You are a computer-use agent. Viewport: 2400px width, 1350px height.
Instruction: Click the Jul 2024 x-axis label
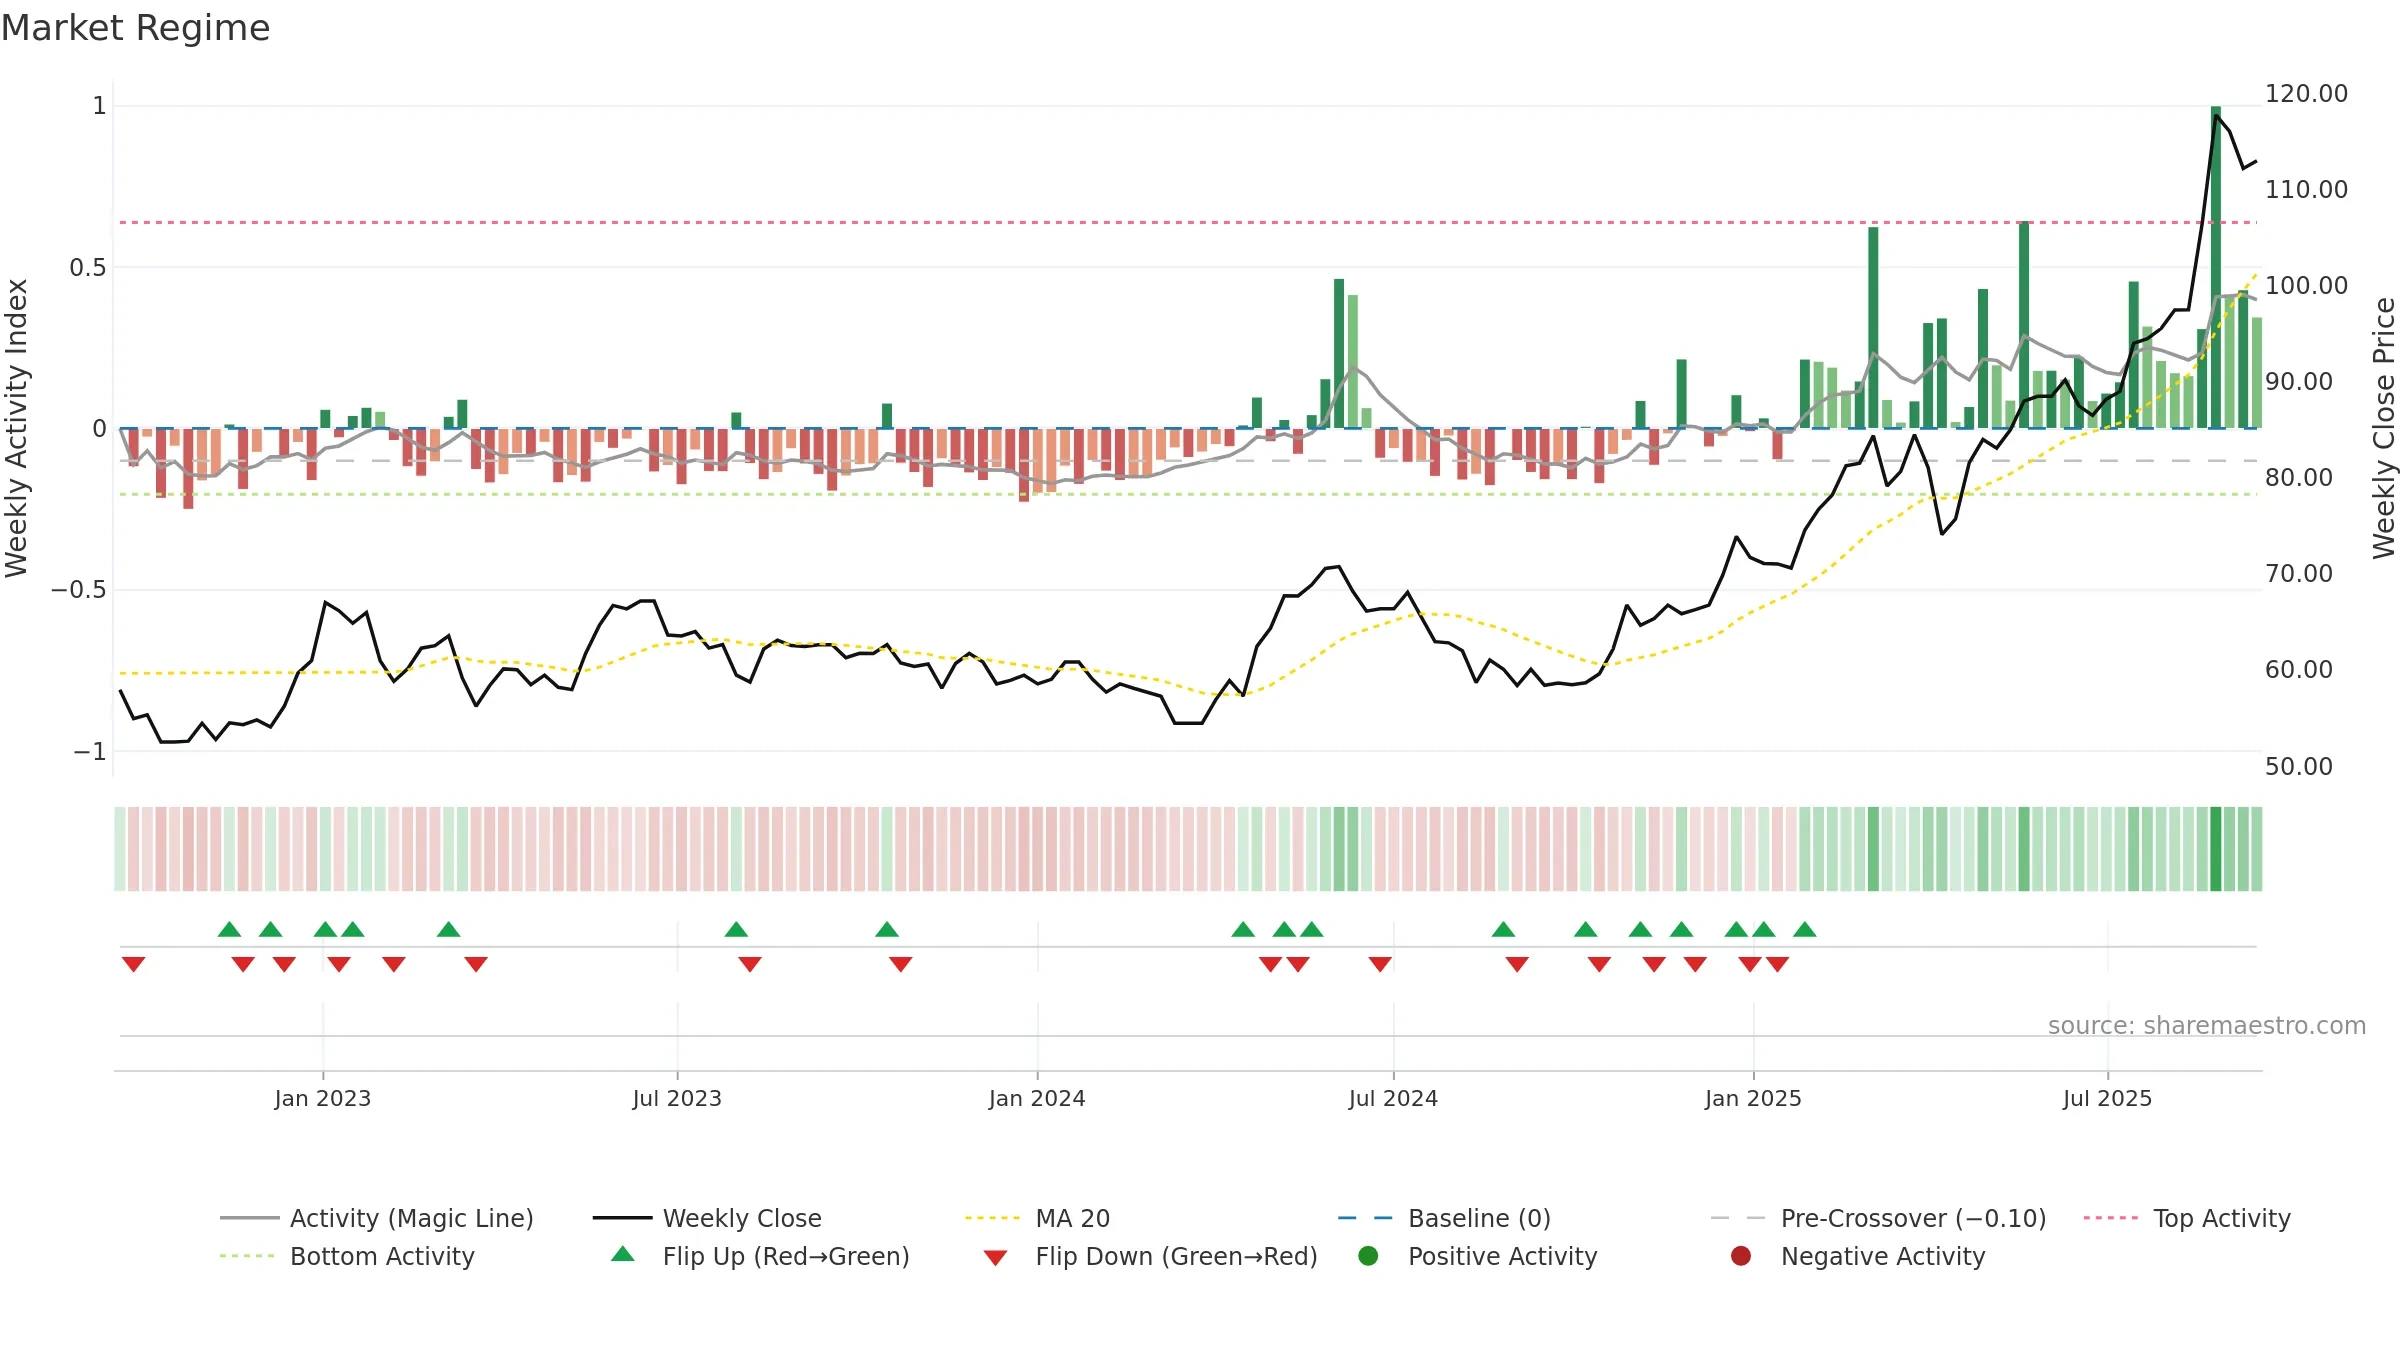(x=1393, y=1098)
